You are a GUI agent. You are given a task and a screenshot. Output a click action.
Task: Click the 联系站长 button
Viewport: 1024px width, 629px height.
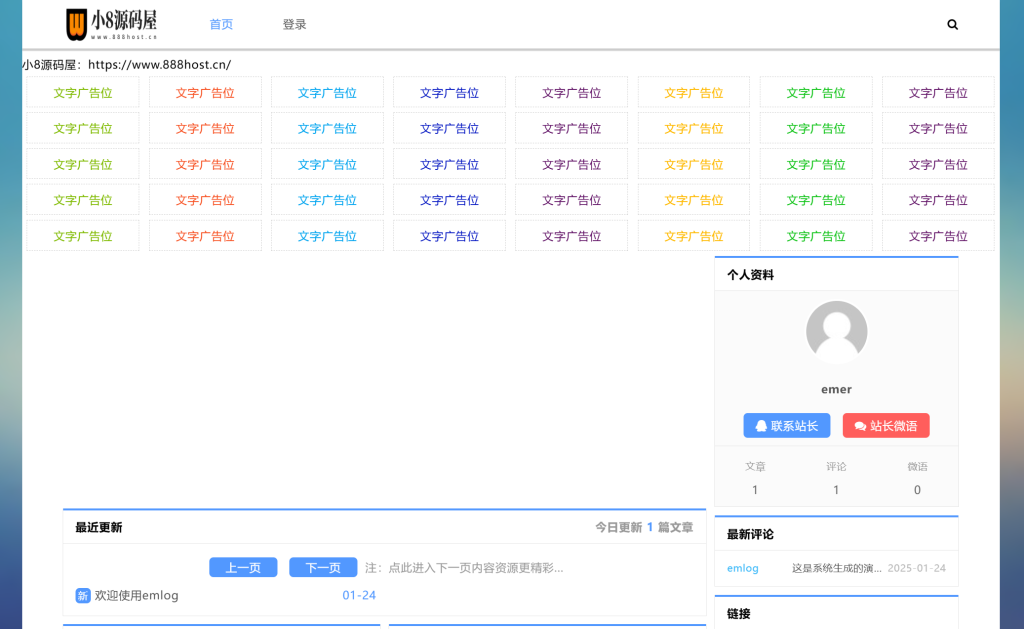[x=786, y=426]
